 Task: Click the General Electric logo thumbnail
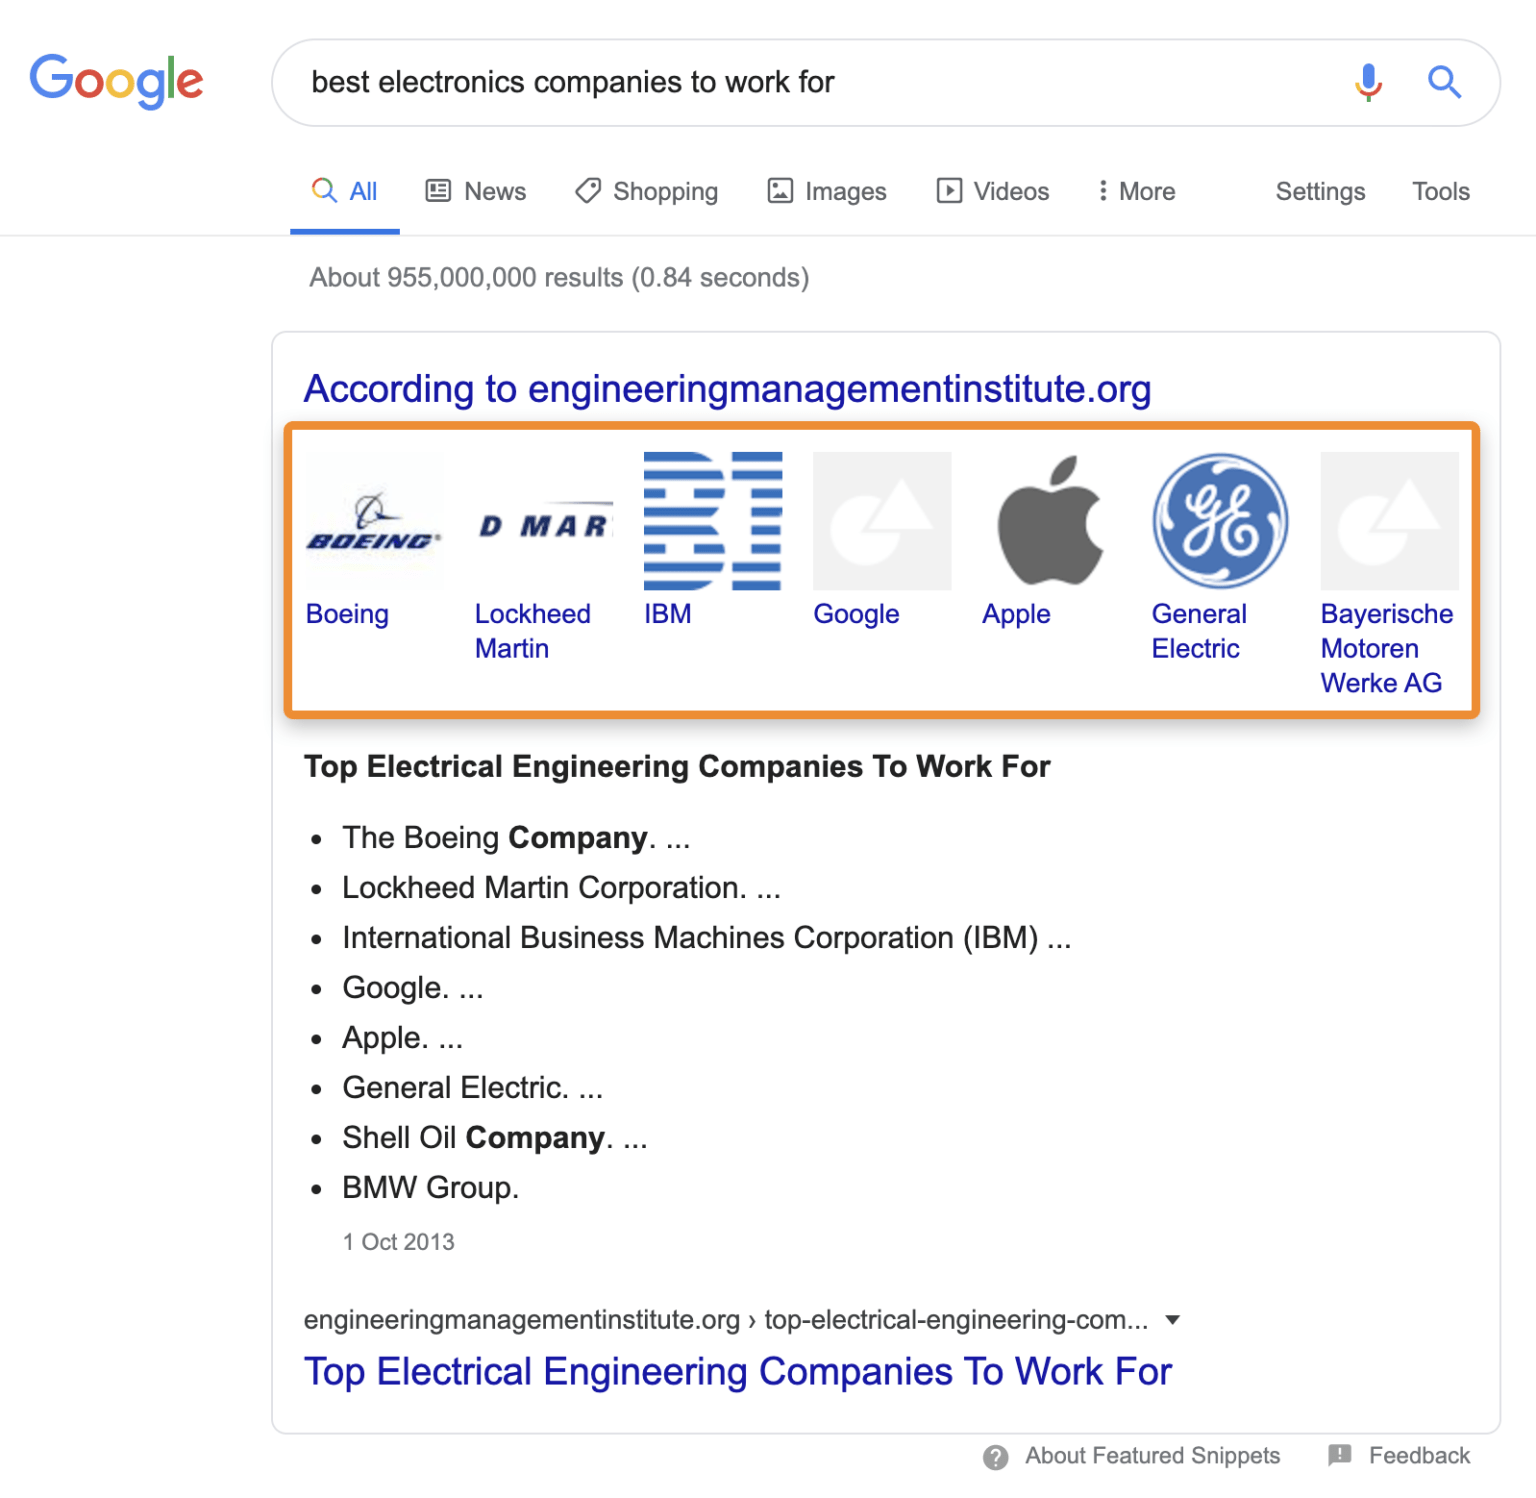1219,521
